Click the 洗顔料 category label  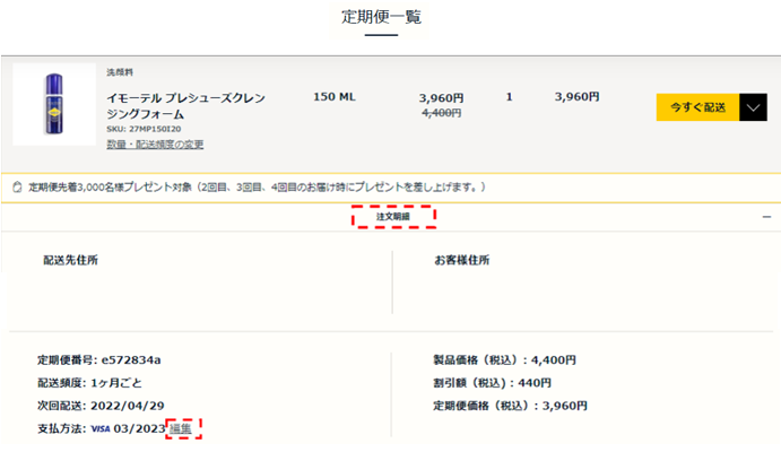click(120, 72)
